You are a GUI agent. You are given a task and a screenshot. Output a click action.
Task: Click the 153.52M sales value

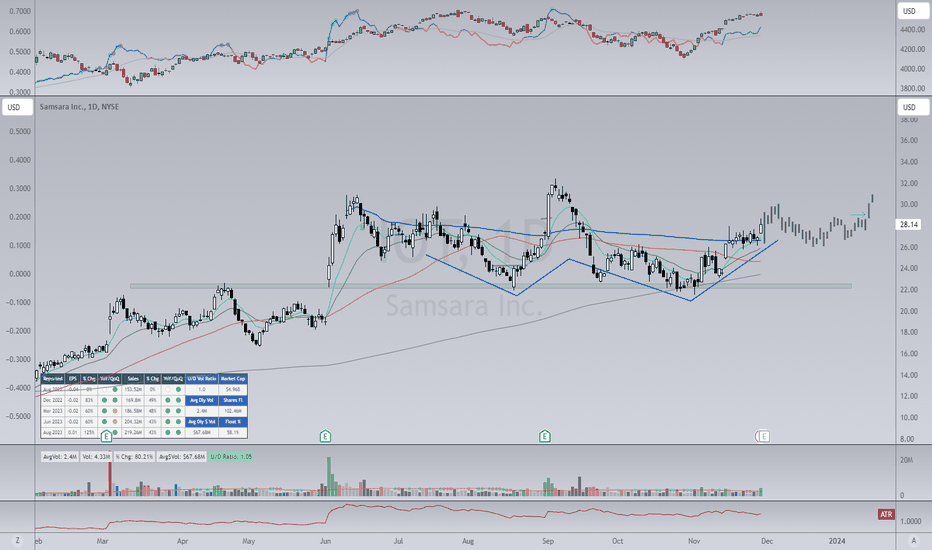(133, 389)
